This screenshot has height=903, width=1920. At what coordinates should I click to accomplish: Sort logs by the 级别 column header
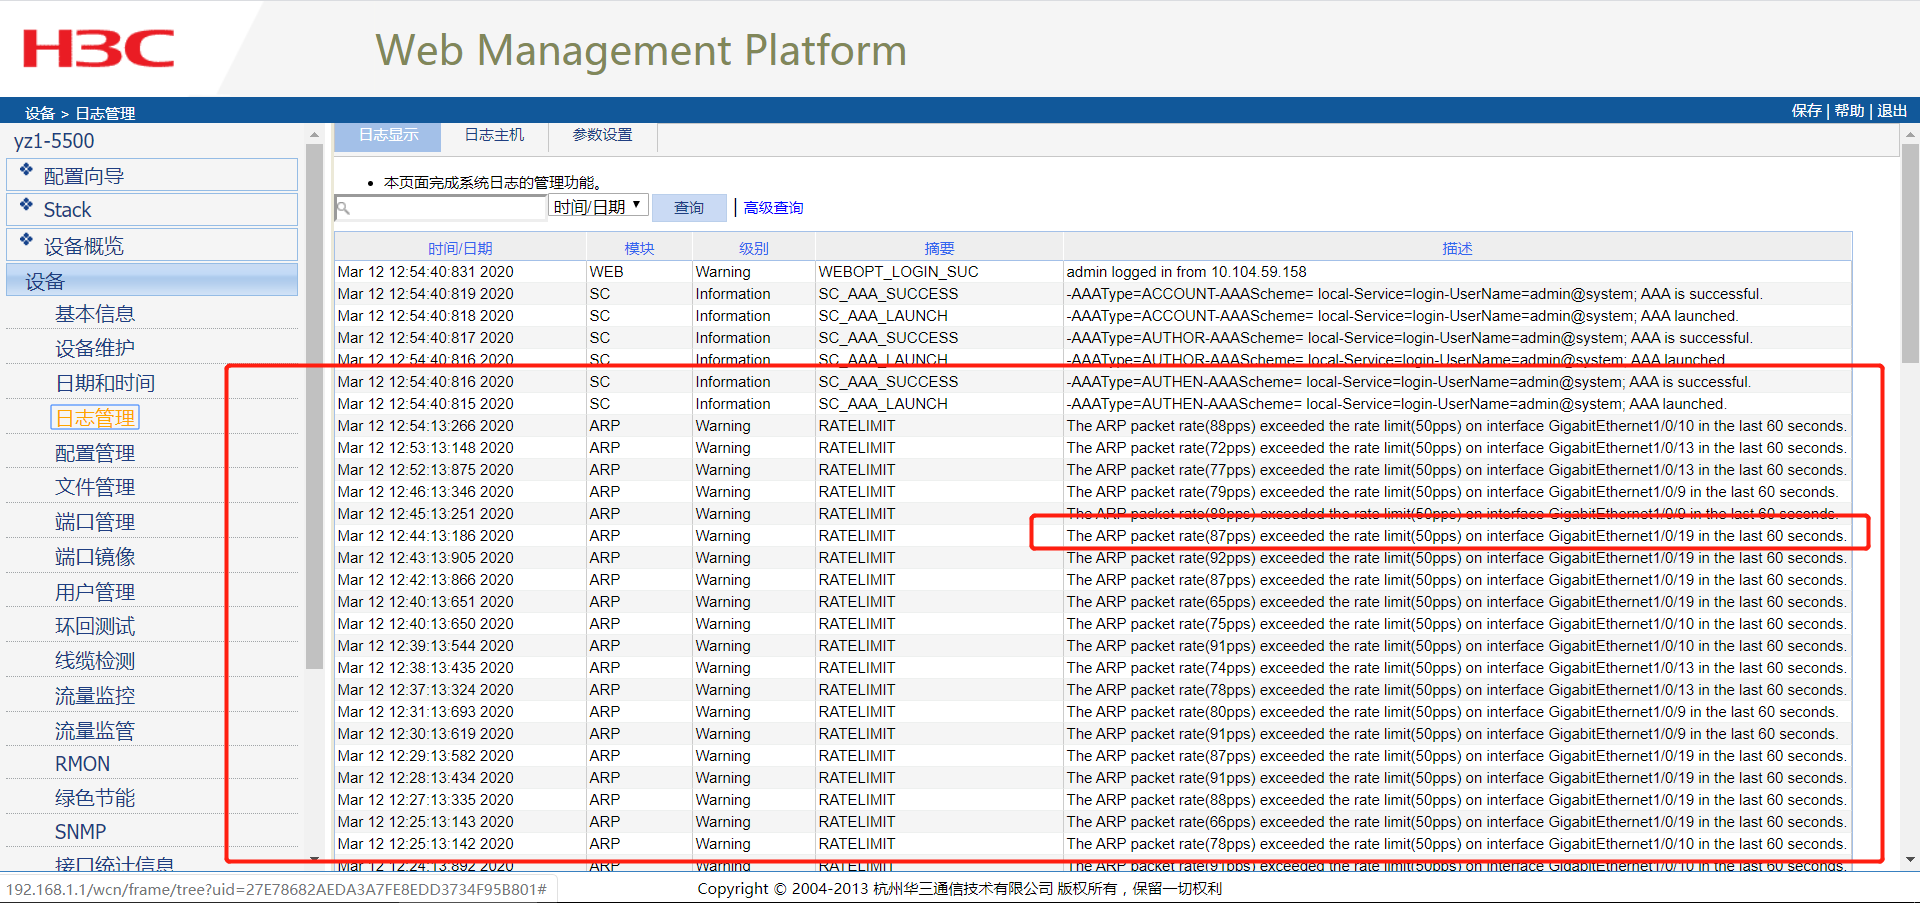[x=753, y=248]
